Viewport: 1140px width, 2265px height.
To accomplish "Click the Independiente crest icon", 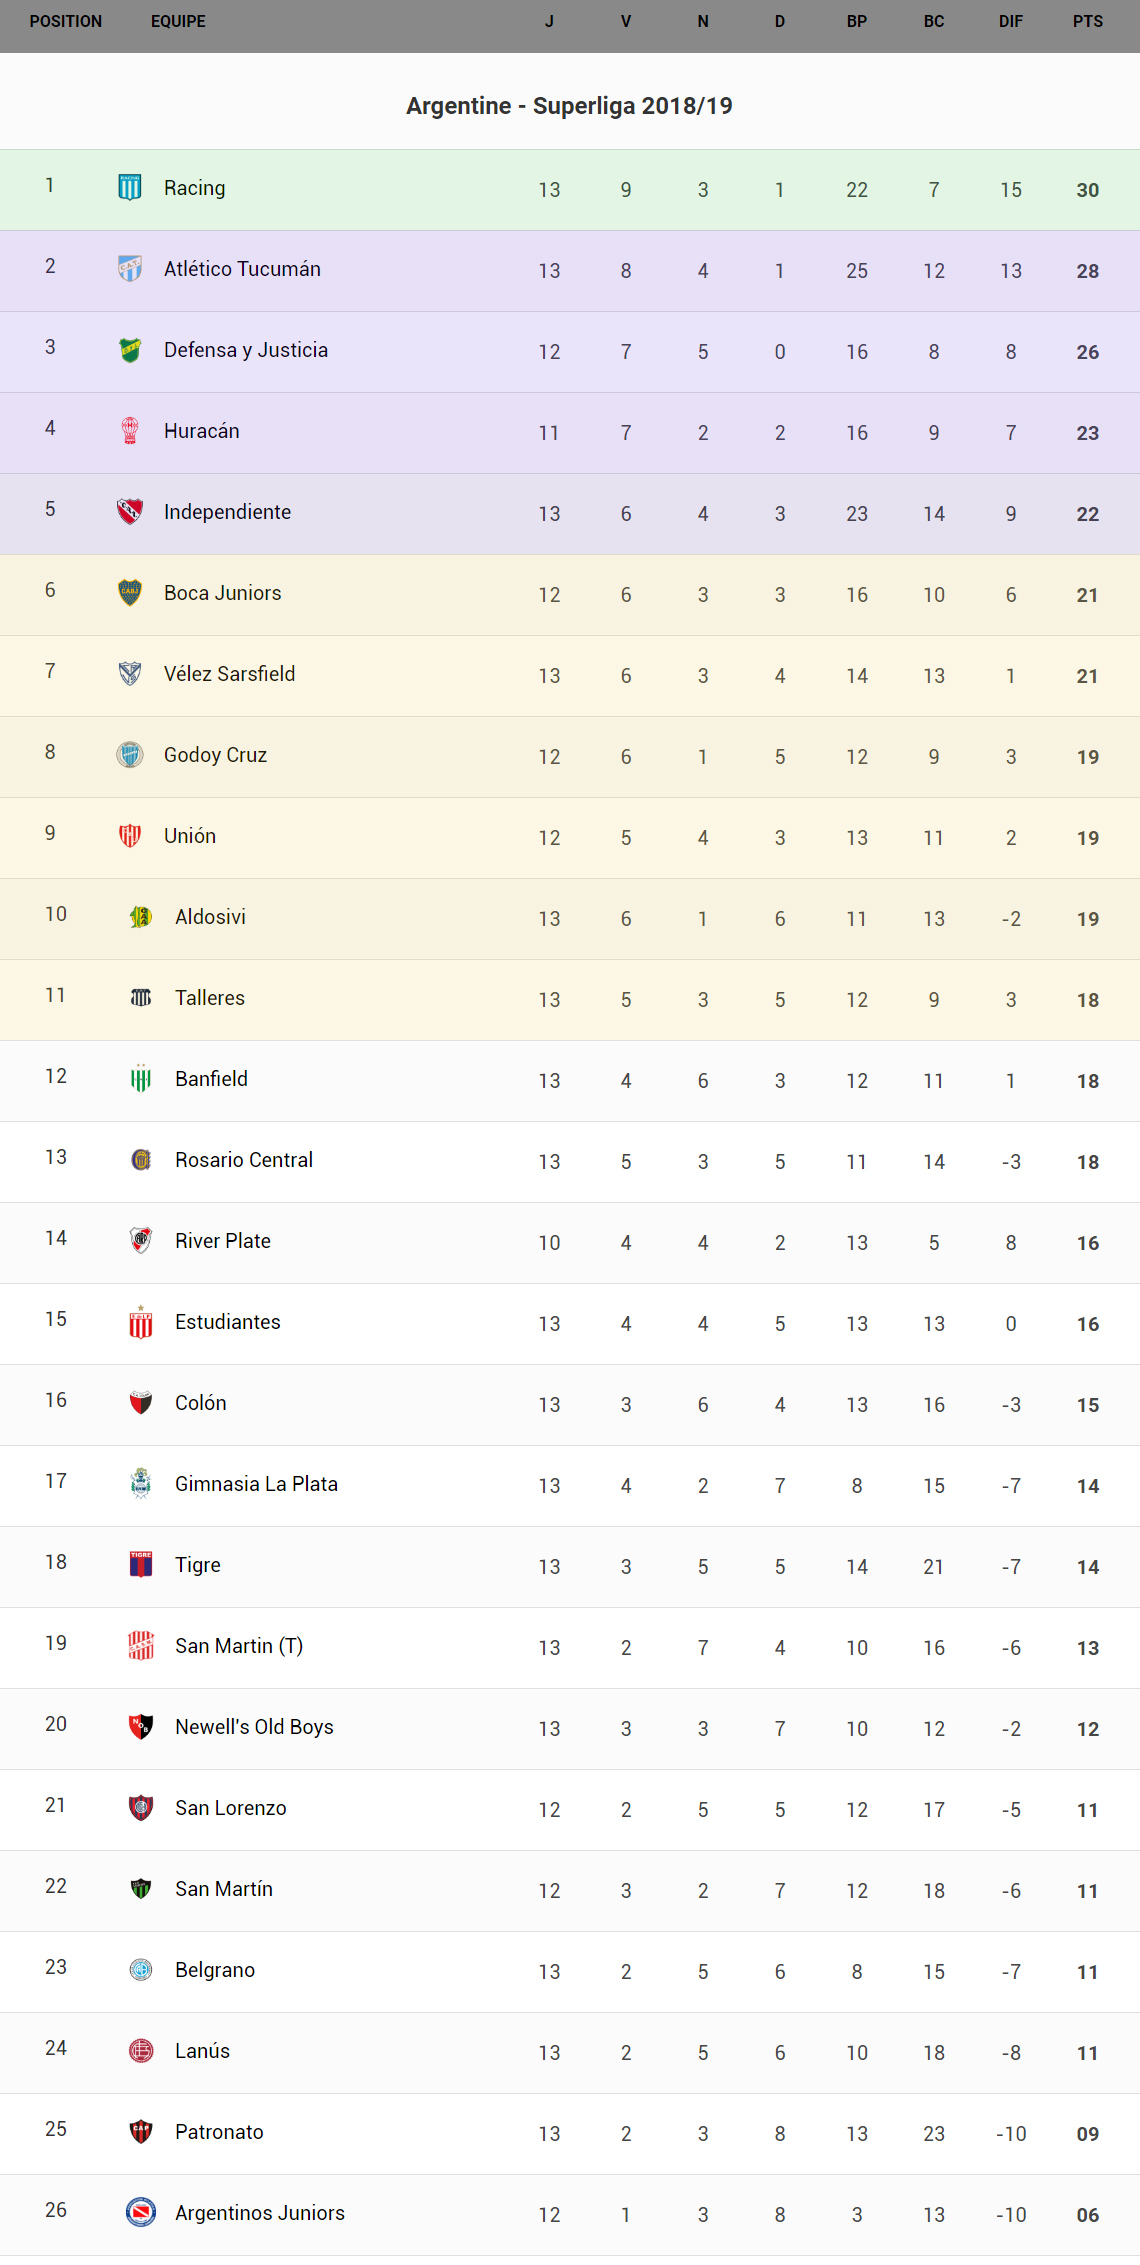I will [130, 511].
